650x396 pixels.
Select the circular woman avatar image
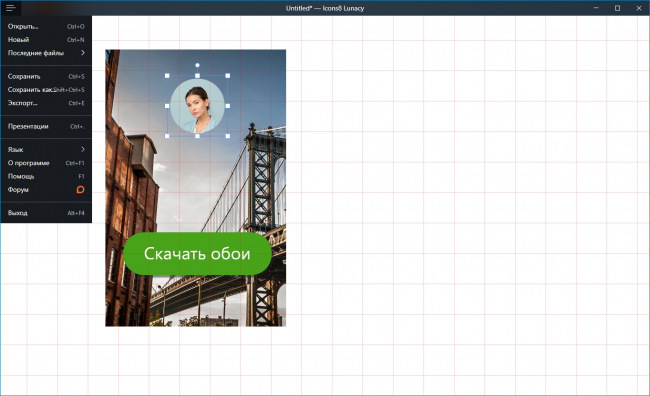click(x=197, y=106)
